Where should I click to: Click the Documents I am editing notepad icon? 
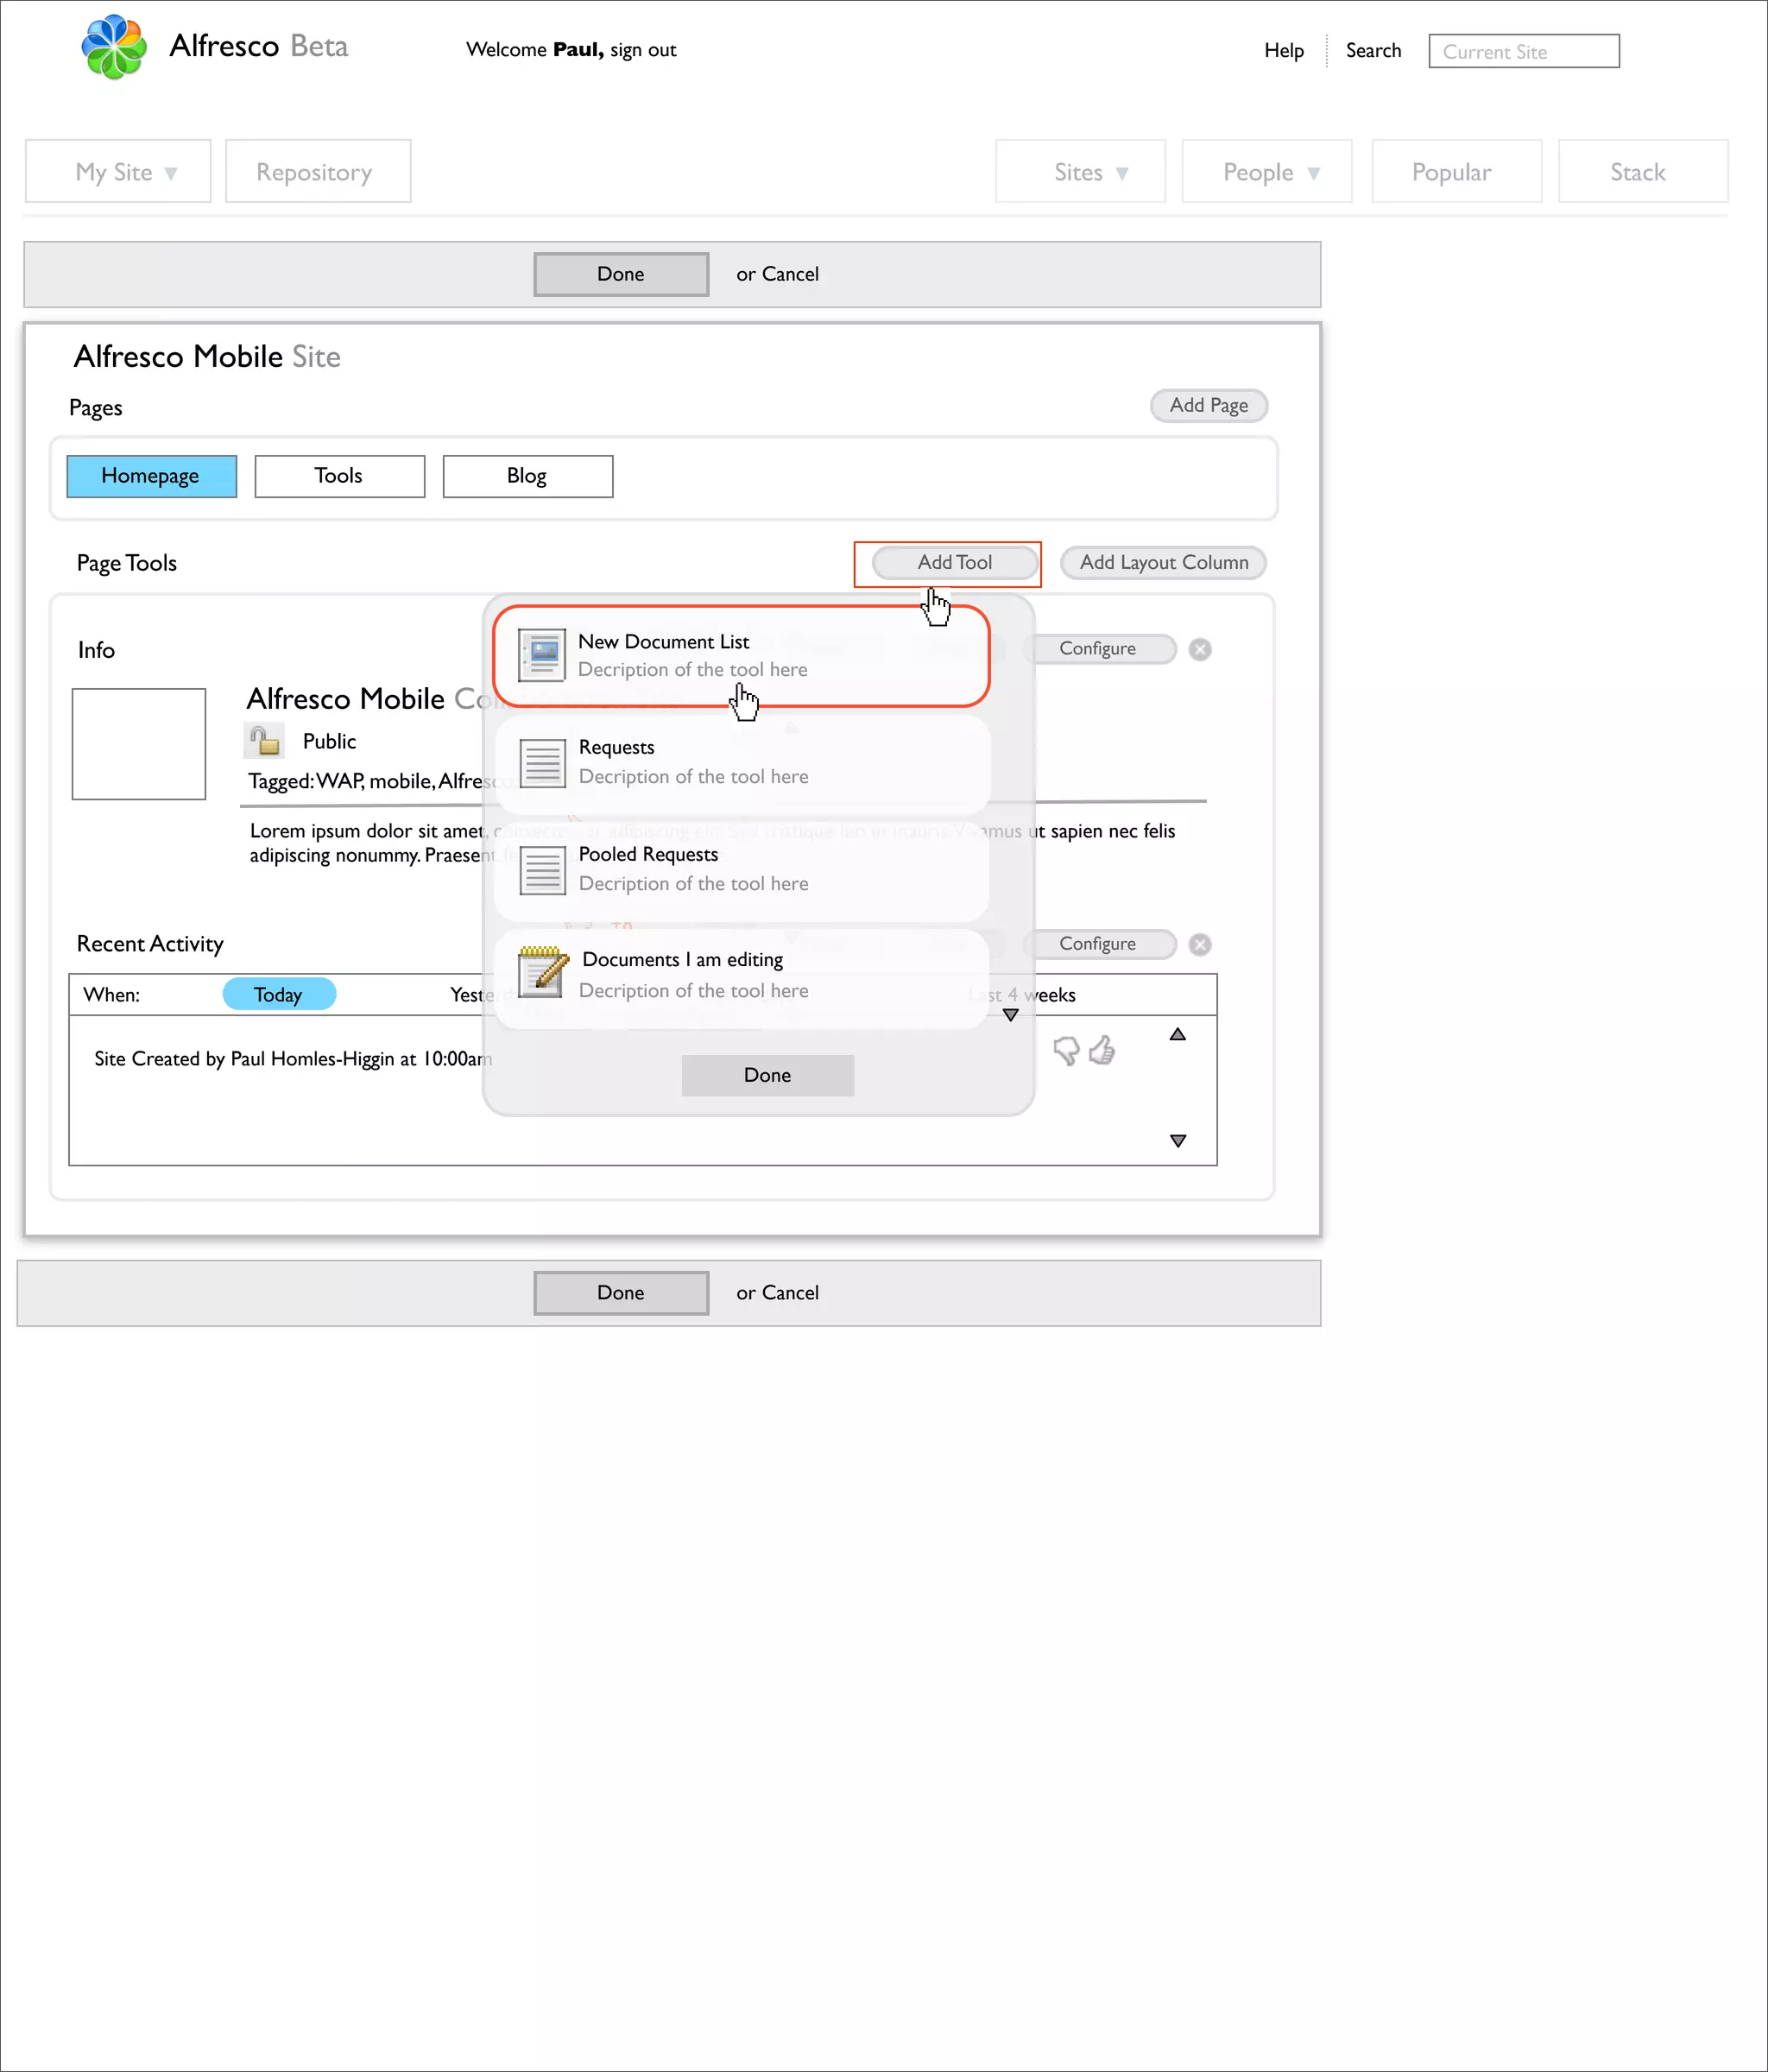543,972
